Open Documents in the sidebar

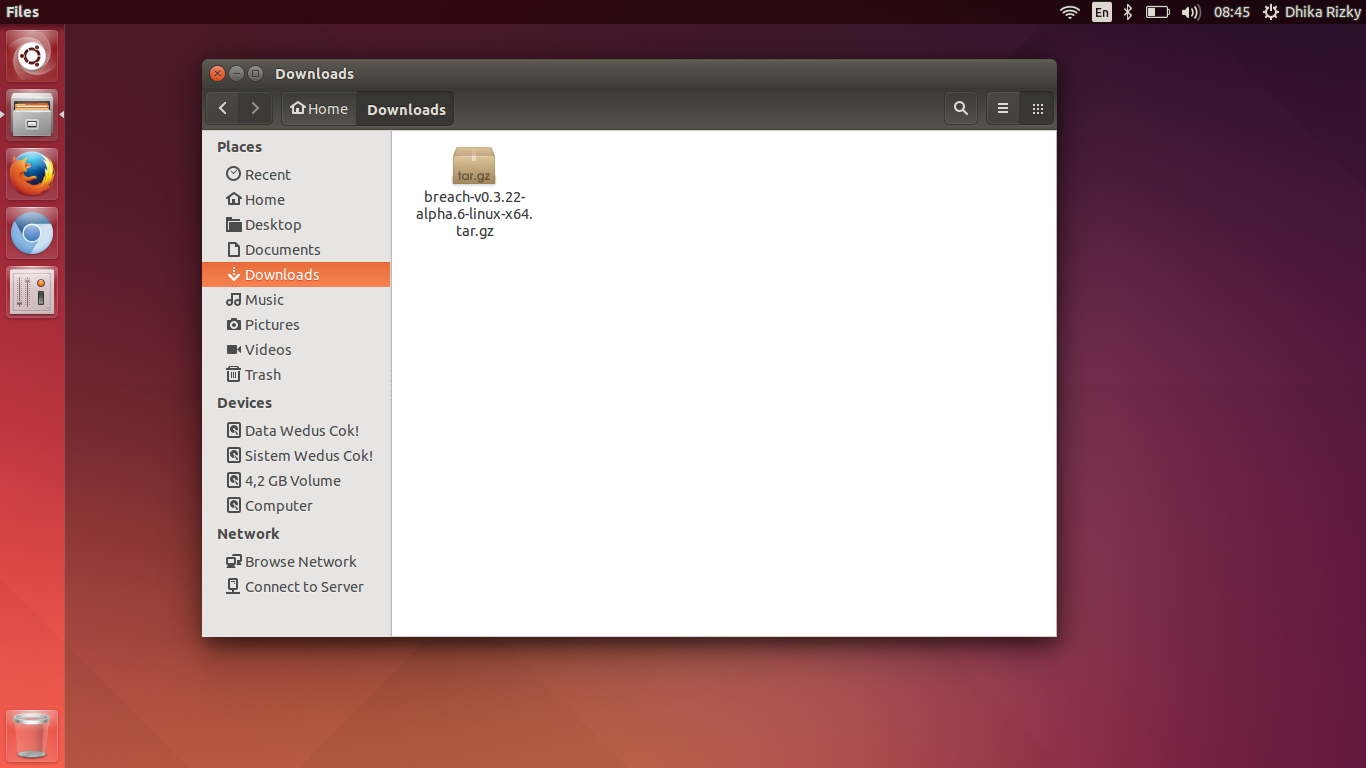click(x=296, y=249)
